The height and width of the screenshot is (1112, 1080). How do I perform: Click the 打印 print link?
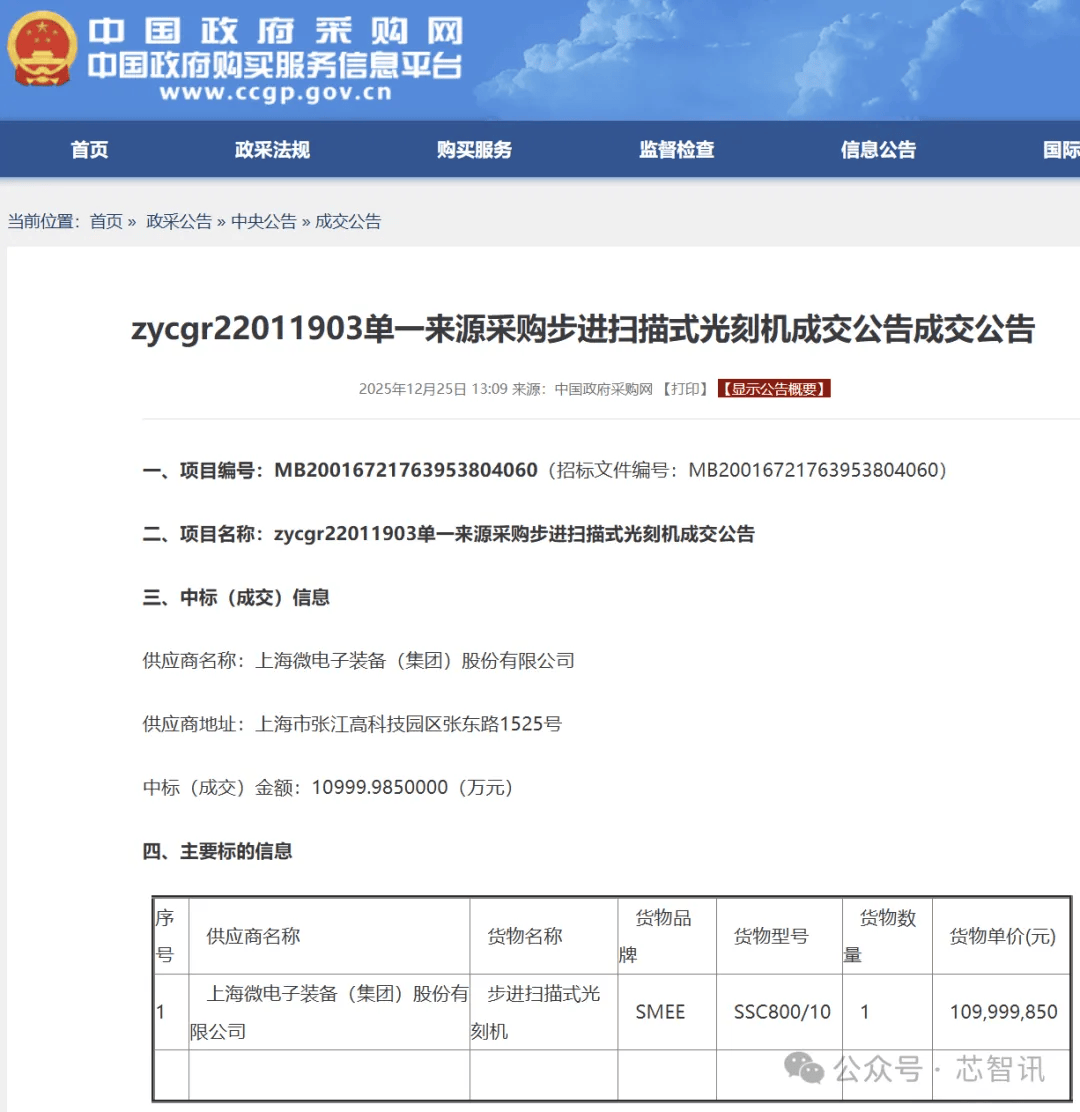coord(685,389)
